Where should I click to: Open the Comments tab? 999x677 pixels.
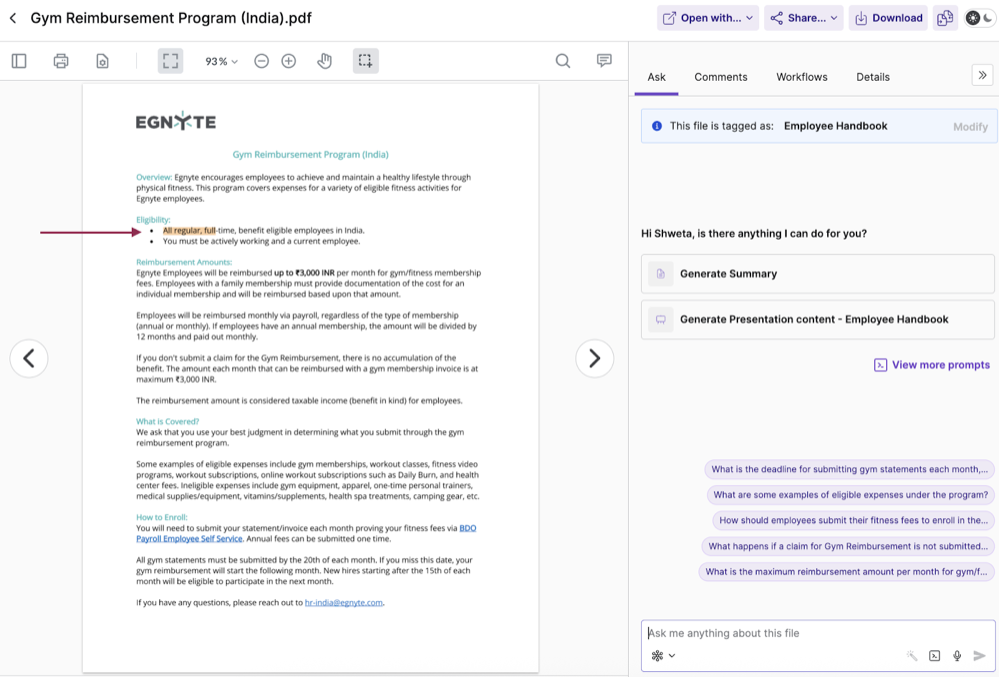click(721, 77)
